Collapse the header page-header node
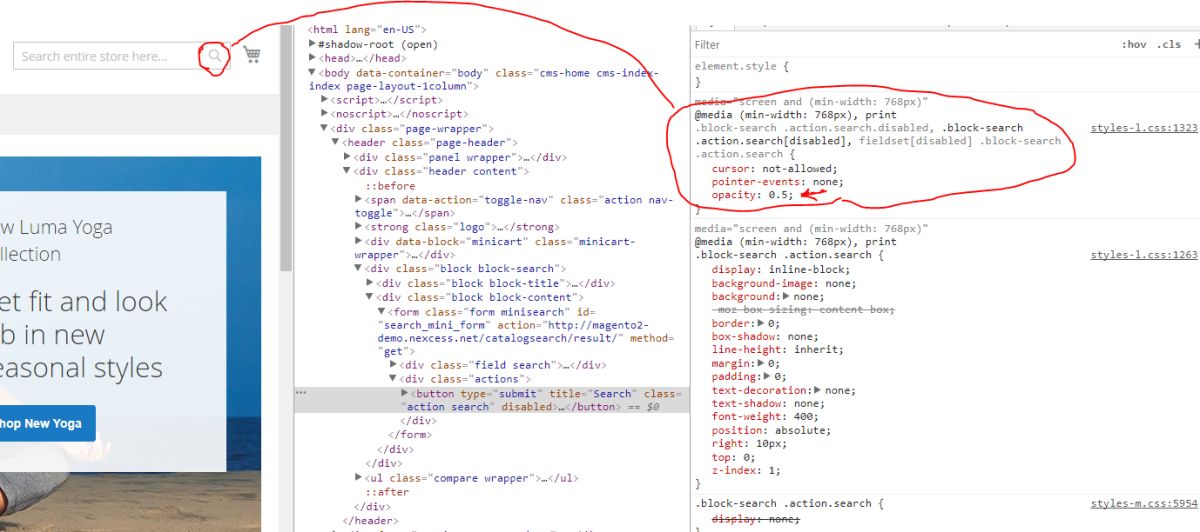This screenshot has height=532, width=1200. tap(336, 143)
